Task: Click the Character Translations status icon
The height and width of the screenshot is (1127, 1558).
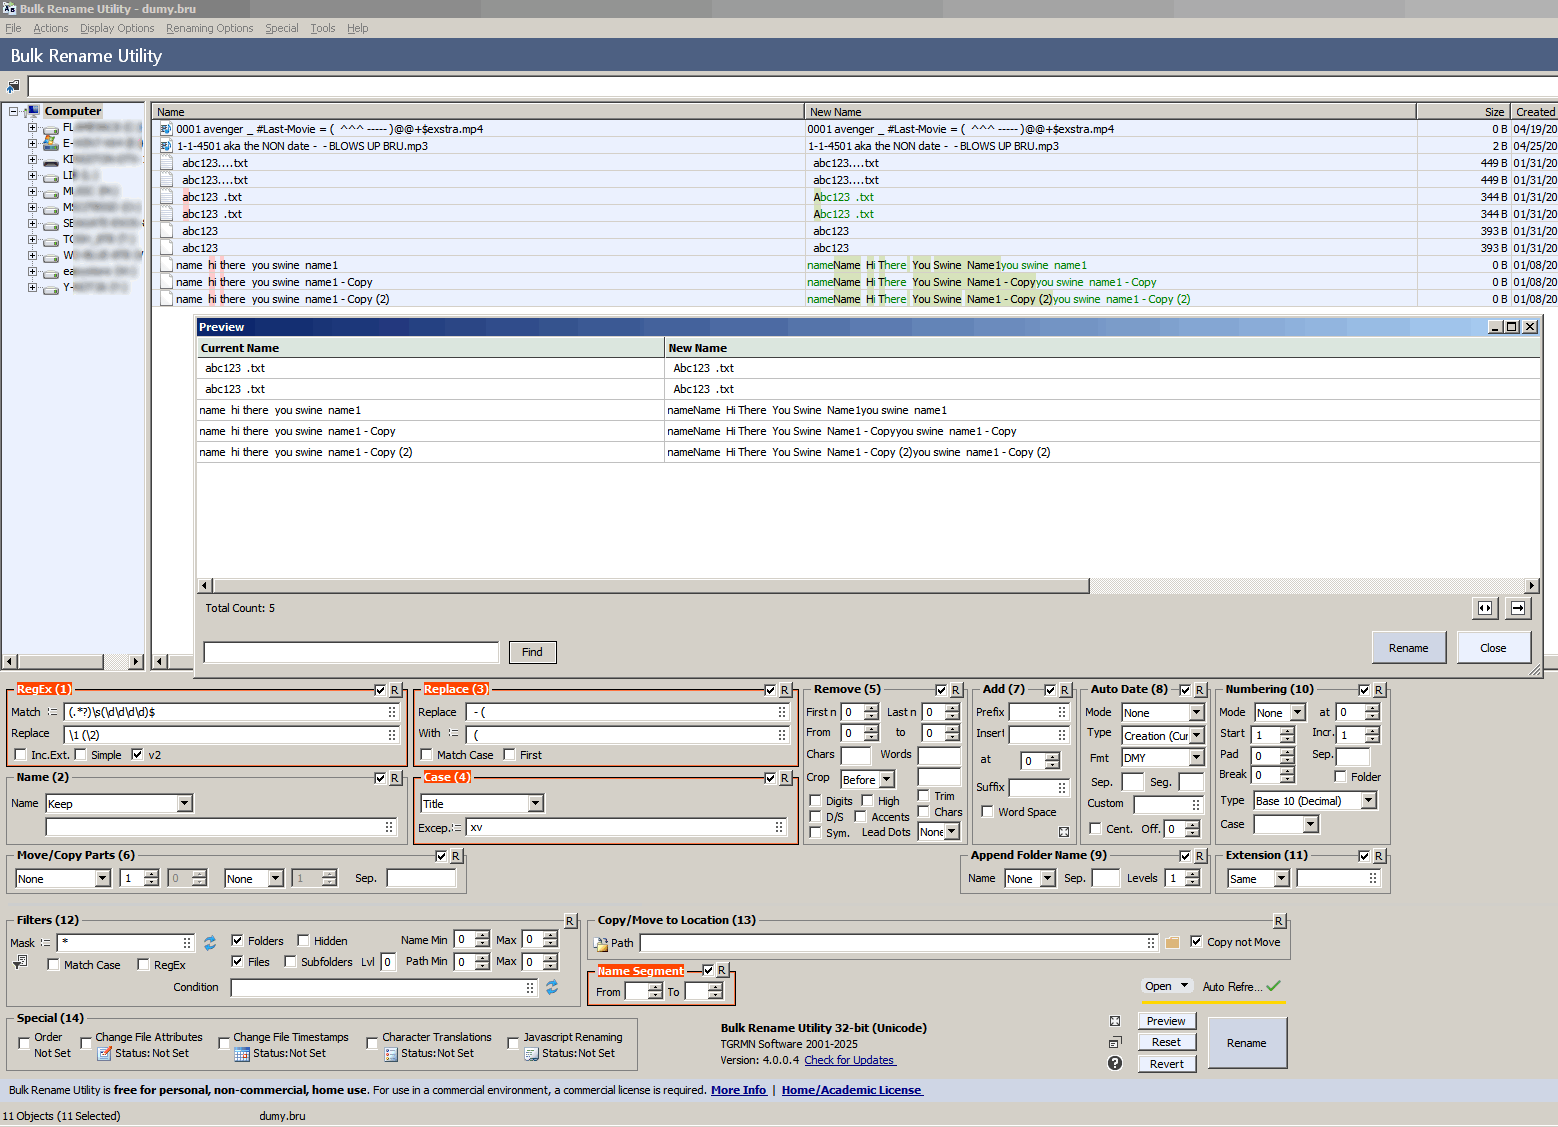Action: click(391, 1054)
